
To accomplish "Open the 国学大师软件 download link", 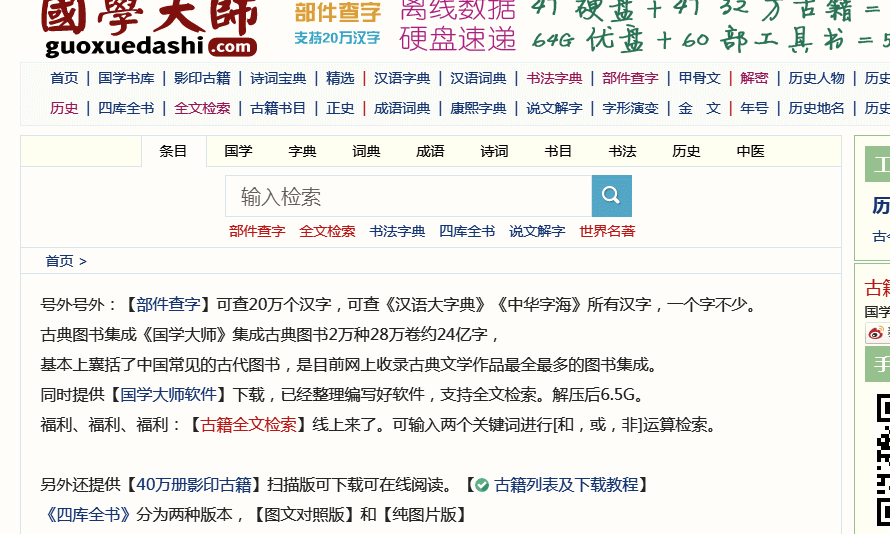I will tap(168, 394).
